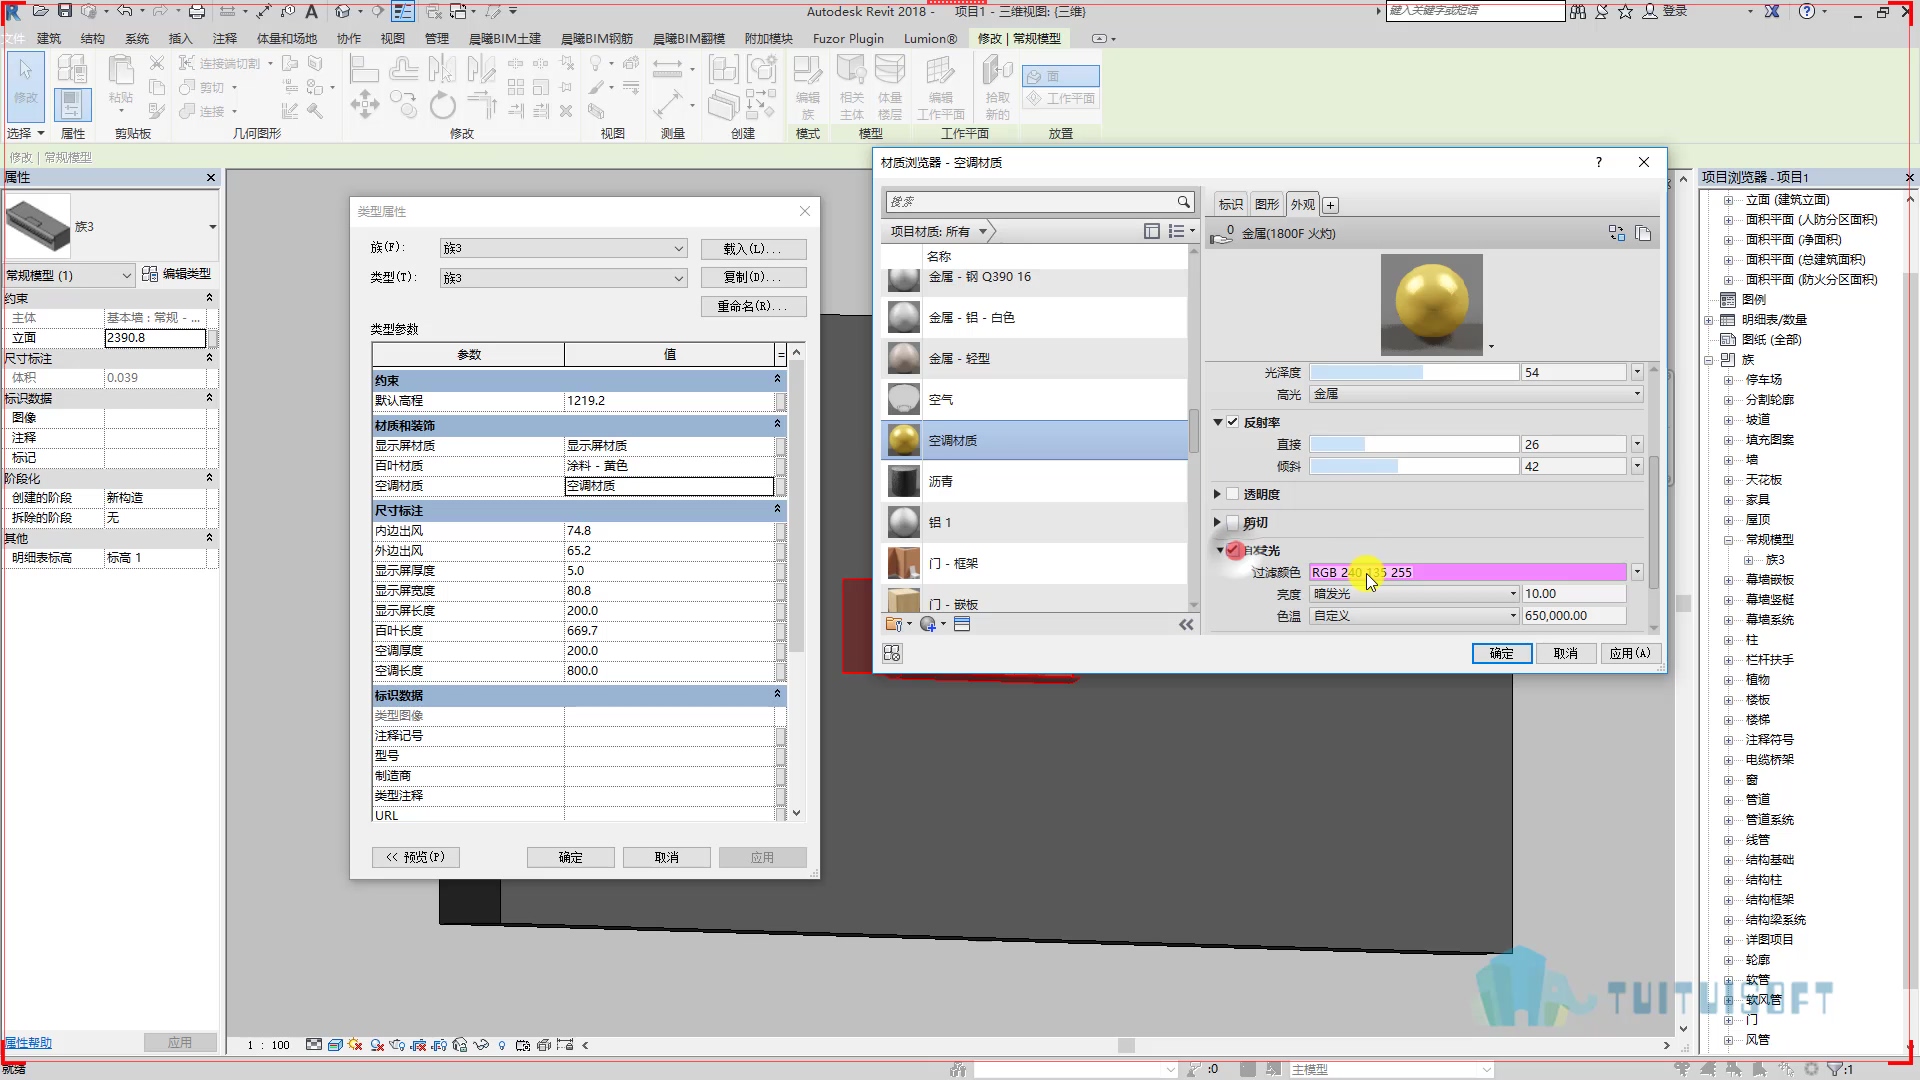Image resolution: width=1920 pixels, height=1080 pixels.
Task: Adjust the Glossiness (光泽度) slider
Action: coord(1414,372)
